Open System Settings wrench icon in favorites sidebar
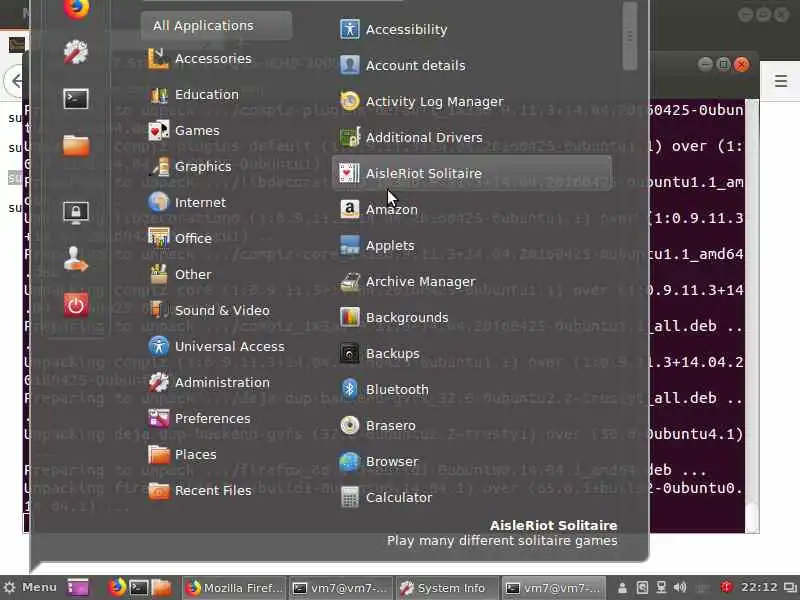Viewport: 800px width, 600px height. (x=76, y=52)
